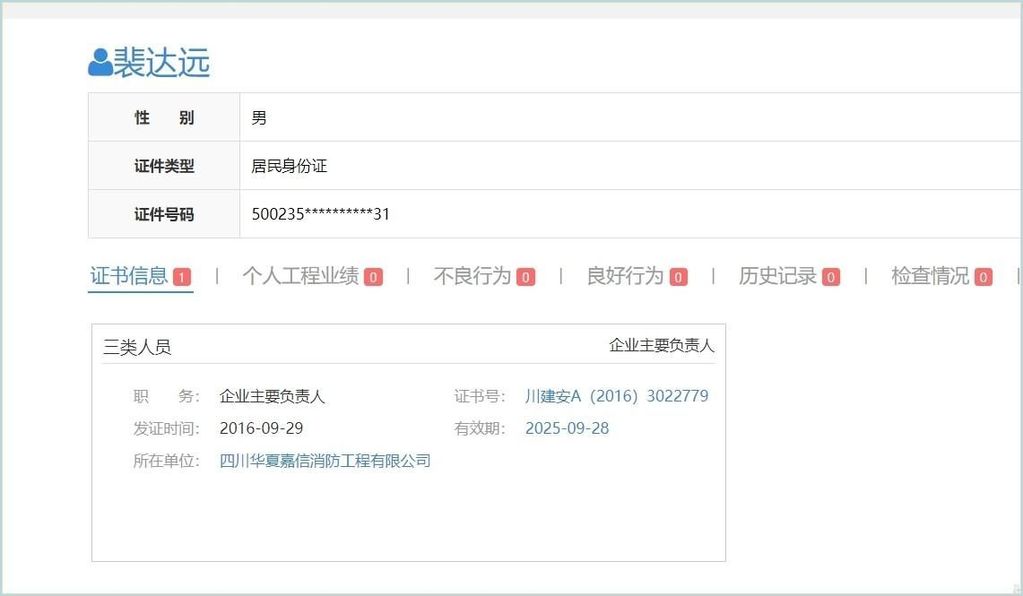The image size is (1023, 596).
Task: Click the issue date 2016-09-29
Action: 261,428
